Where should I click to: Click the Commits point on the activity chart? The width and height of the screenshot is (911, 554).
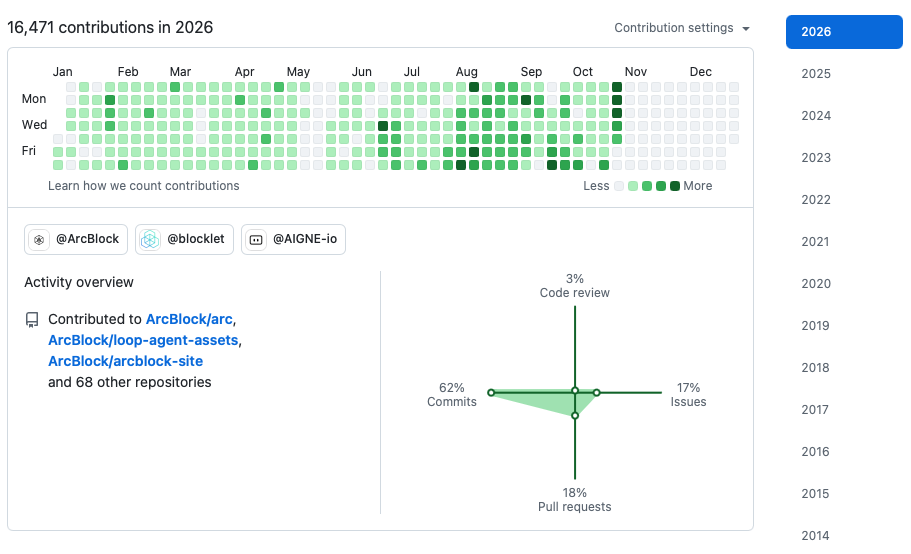click(491, 393)
